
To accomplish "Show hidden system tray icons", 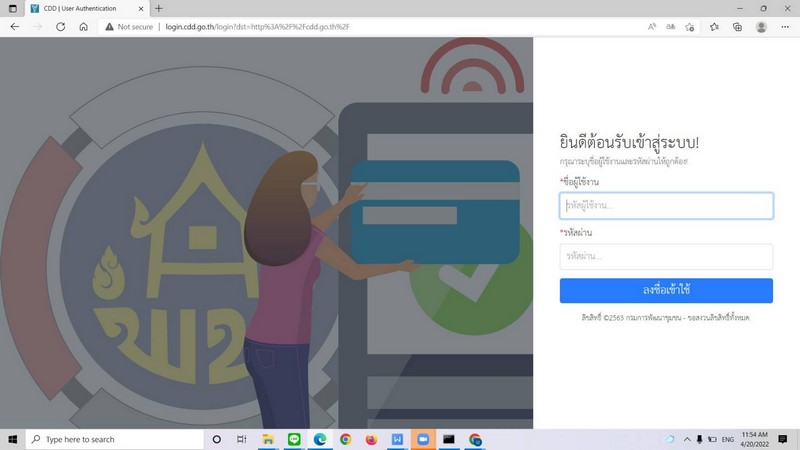I will pyautogui.click(x=687, y=439).
